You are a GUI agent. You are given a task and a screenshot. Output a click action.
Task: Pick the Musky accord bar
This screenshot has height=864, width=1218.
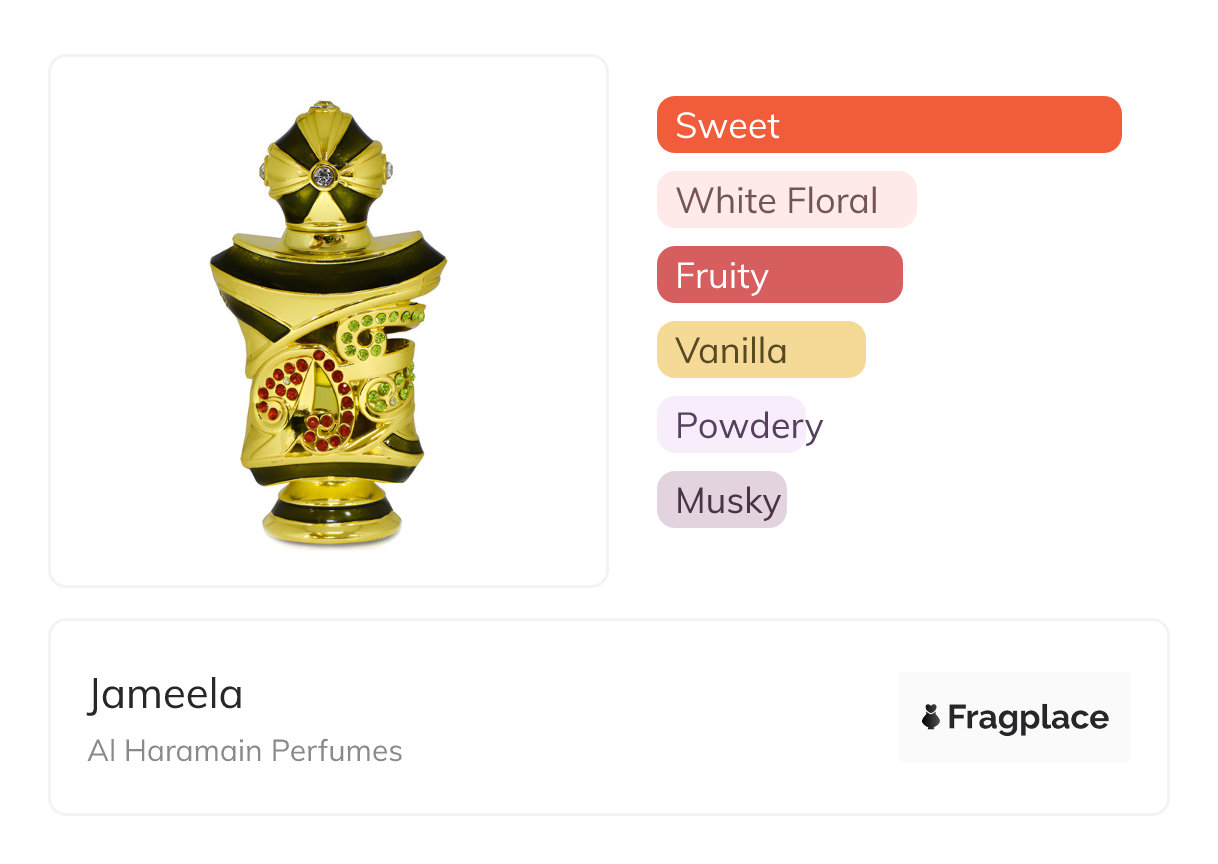point(721,500)
